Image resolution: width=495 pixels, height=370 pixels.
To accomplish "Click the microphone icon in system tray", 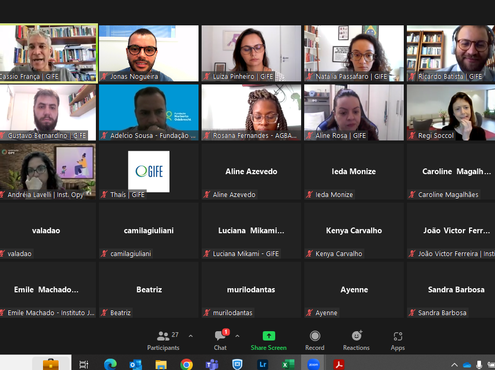I will click(x=479, y=365).
